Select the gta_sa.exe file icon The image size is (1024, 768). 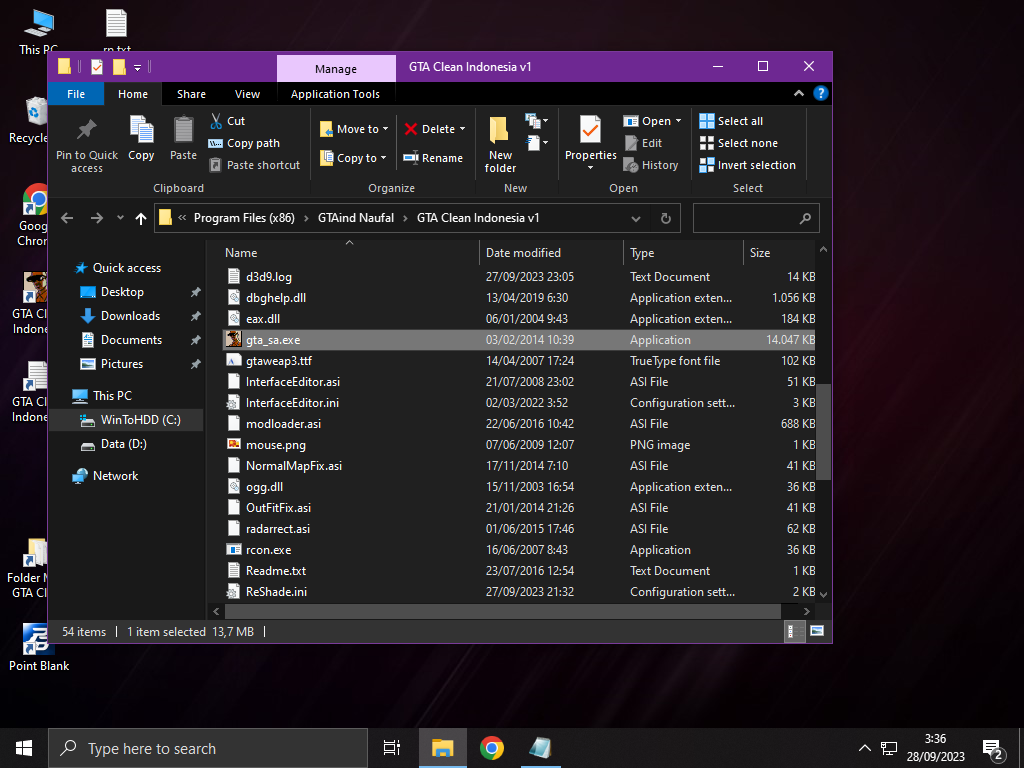[x=234, y=340]
